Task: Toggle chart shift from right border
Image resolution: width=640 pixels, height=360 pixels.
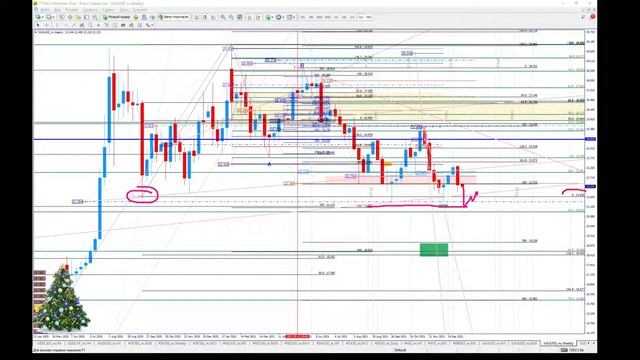Action: click(x=258, y=17)
